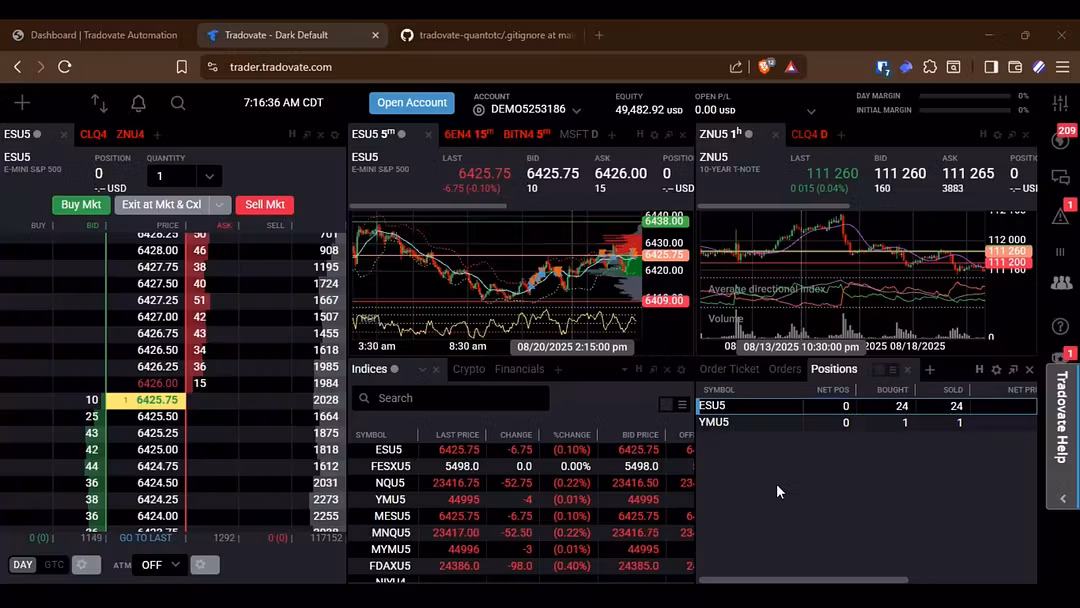Click Exit at Mkt & Cxl button
The width and height of the screenshot is (1080, 608).
pos(162,205)
